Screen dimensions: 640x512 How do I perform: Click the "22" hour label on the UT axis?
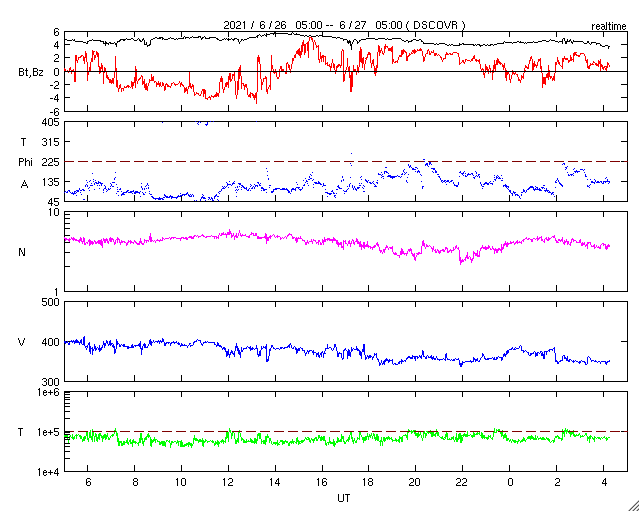point(462,482)
